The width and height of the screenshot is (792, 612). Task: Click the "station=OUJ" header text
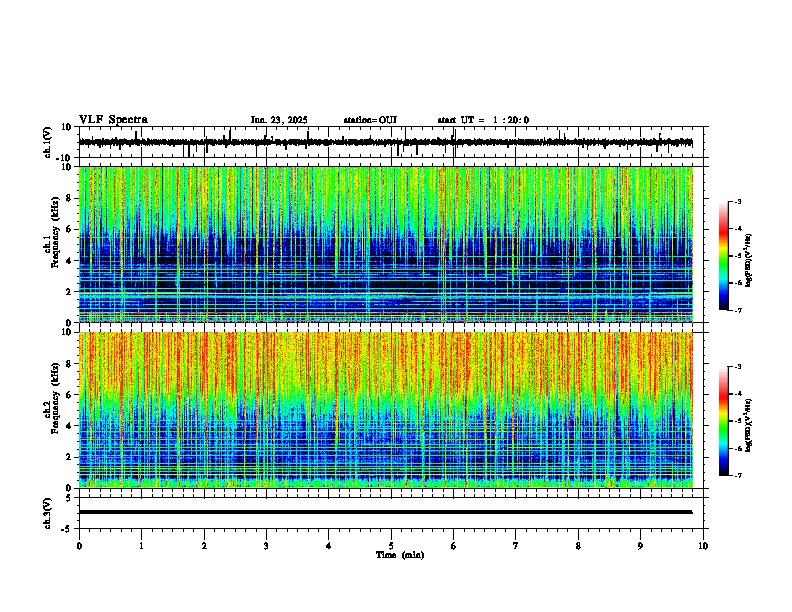(x=370, y=120)
